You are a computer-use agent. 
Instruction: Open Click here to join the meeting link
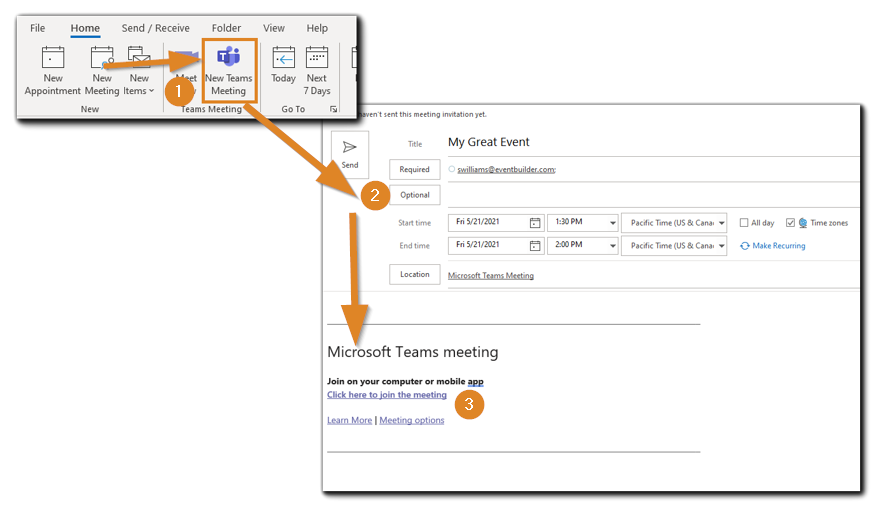pyautogui.click(x=387, y=395)
